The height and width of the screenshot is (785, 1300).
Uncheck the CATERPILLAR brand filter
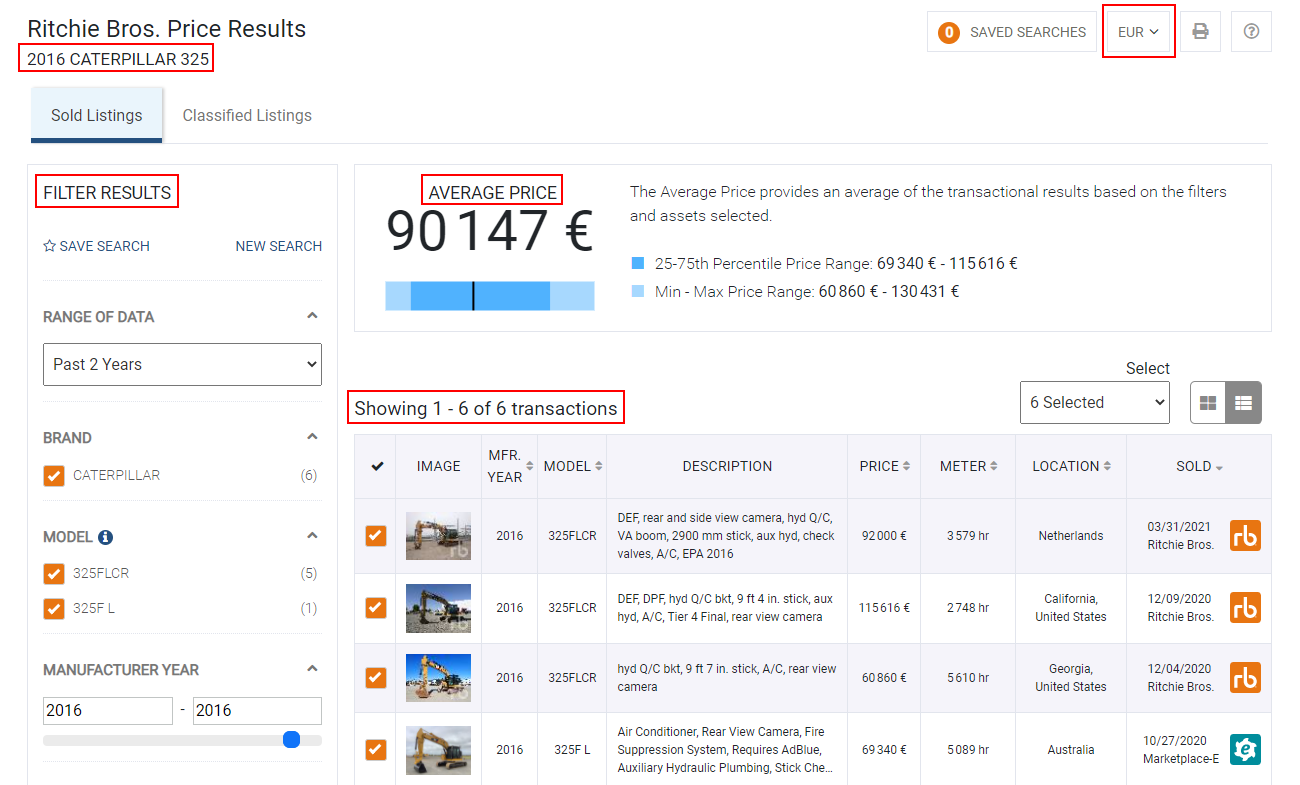click(x=53, y=475)
